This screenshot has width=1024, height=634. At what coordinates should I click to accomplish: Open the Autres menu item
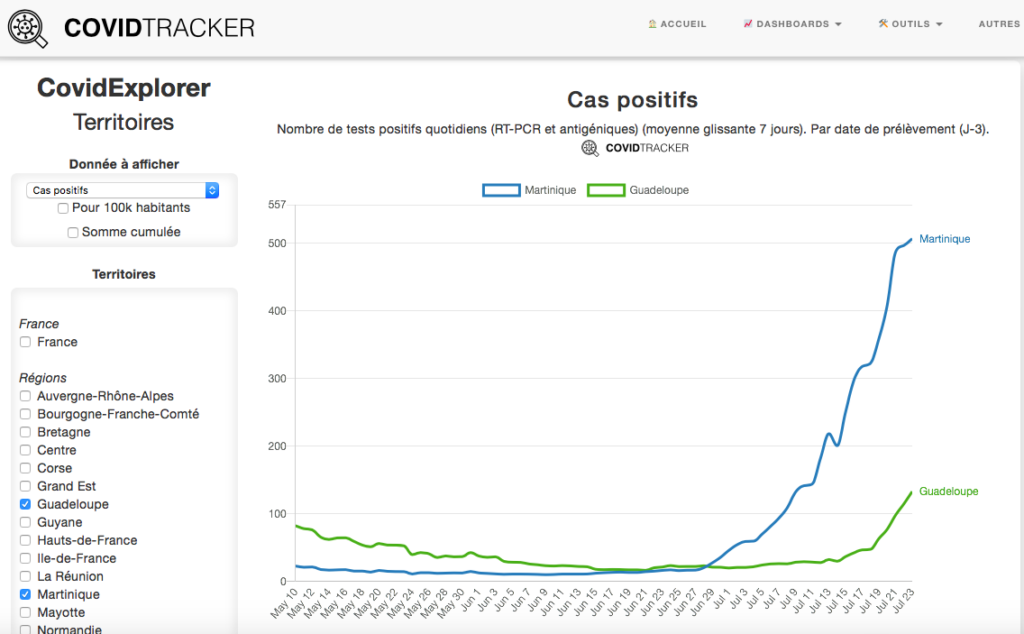[x=999, y=24]
